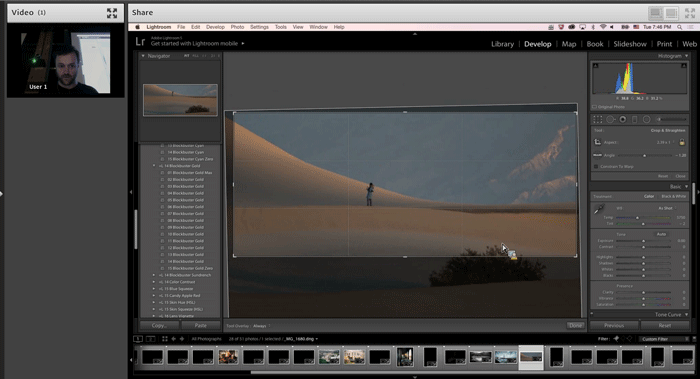Toggle highlight clipping indicator in histogram
The image size is (700, 379).
tap(683, 66)
